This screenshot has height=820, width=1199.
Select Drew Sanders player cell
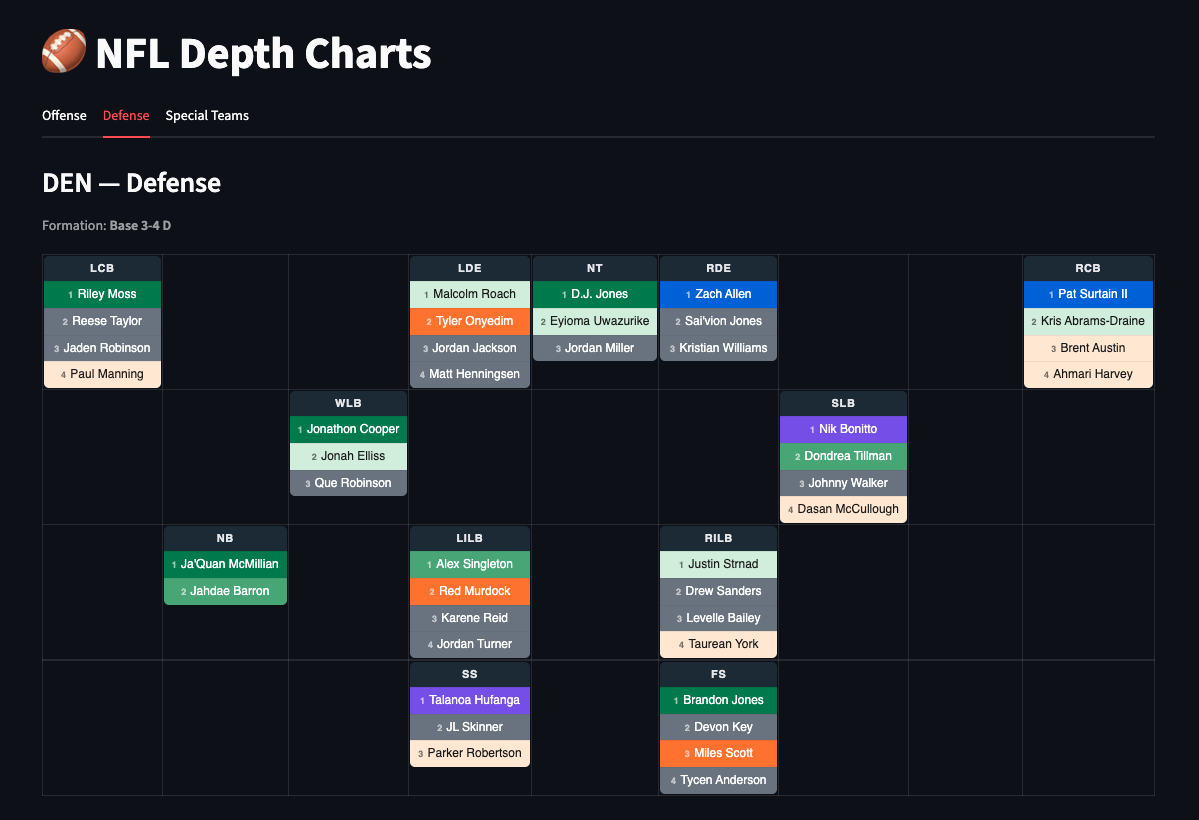[x=718, y=591]
